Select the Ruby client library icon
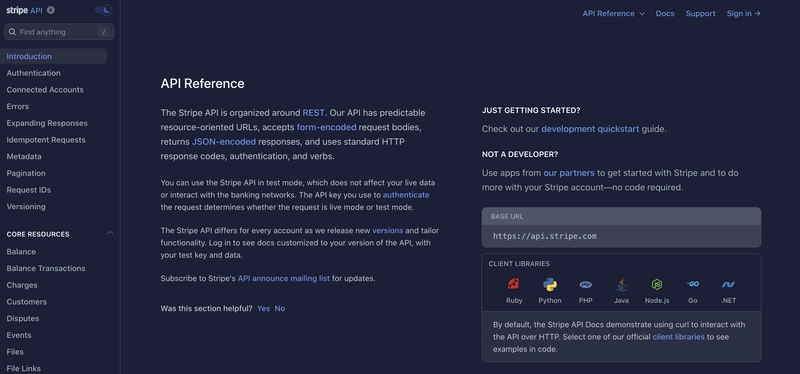The width and height of the screenshot is (800, 374). 514,284
